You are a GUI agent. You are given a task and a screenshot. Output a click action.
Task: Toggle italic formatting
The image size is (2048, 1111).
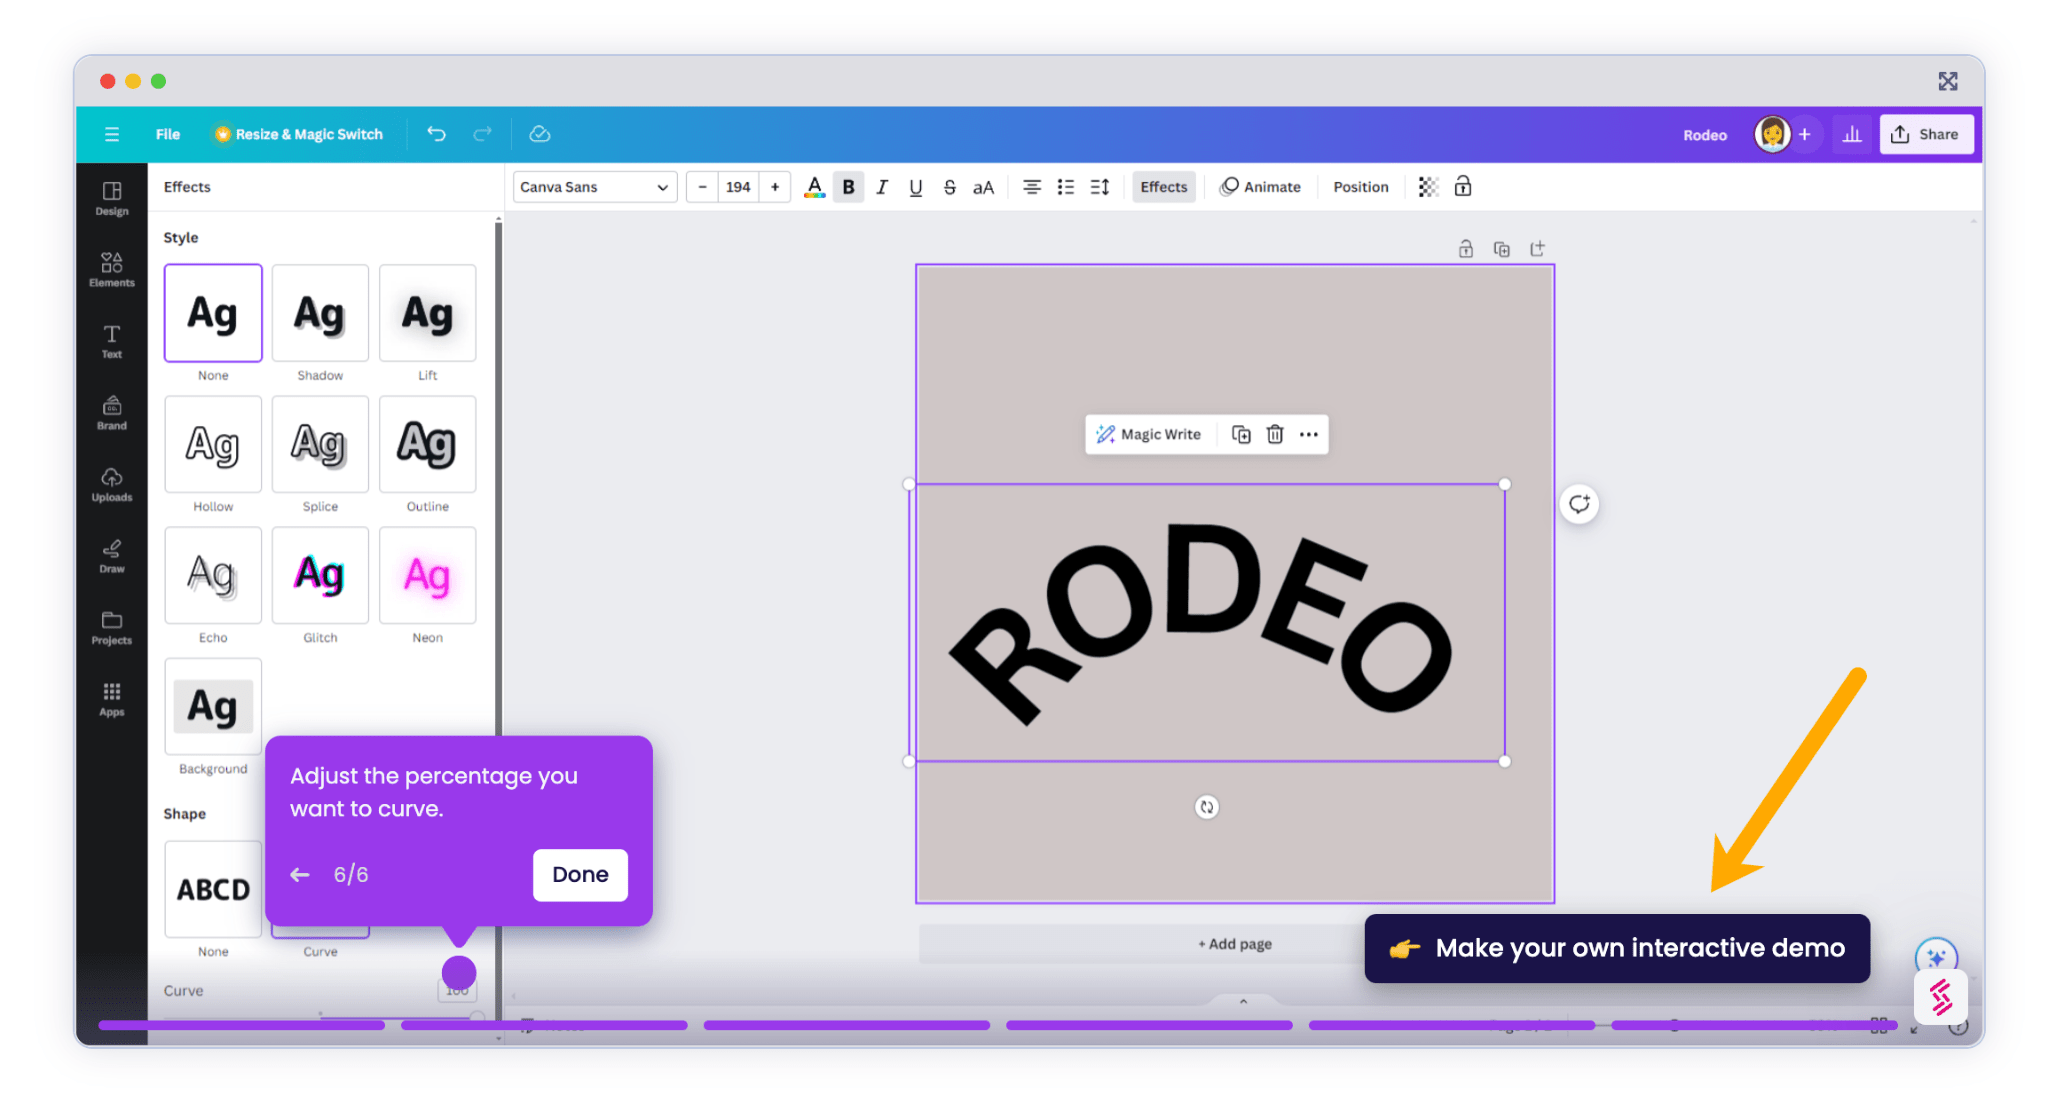pyautogui.click(x=881, y=187)
